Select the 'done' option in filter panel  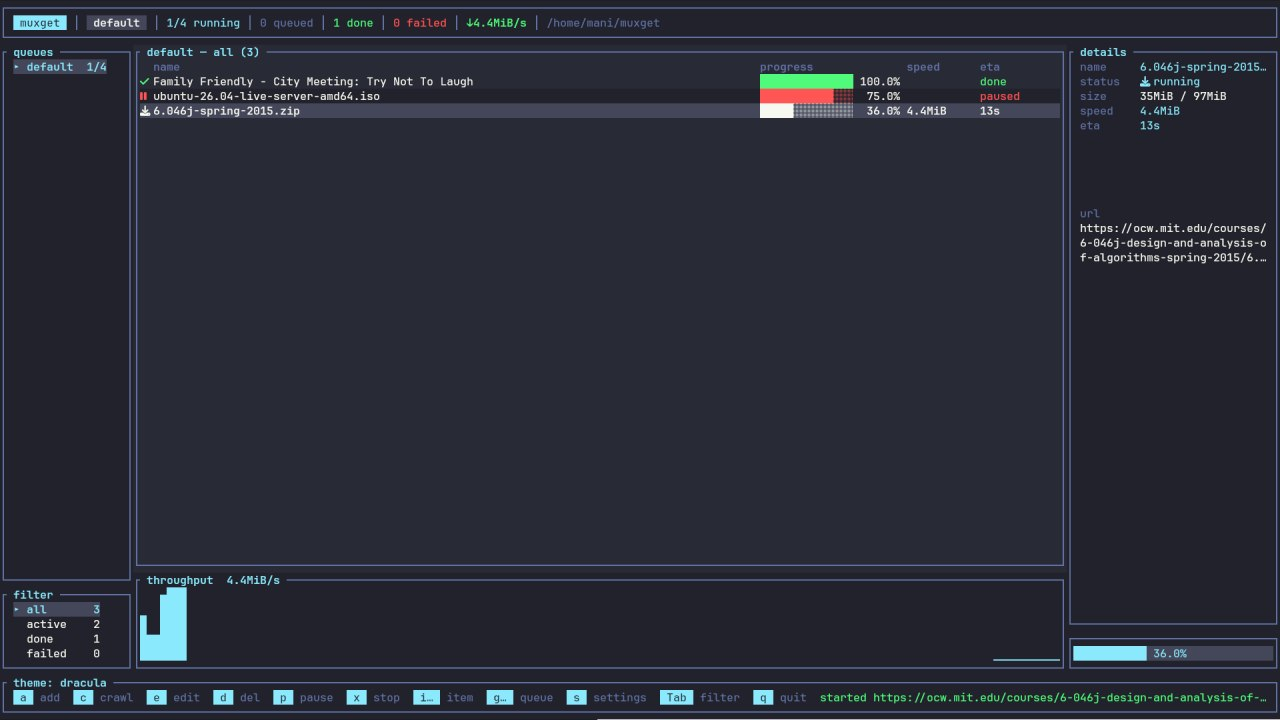tap(57, 640)
